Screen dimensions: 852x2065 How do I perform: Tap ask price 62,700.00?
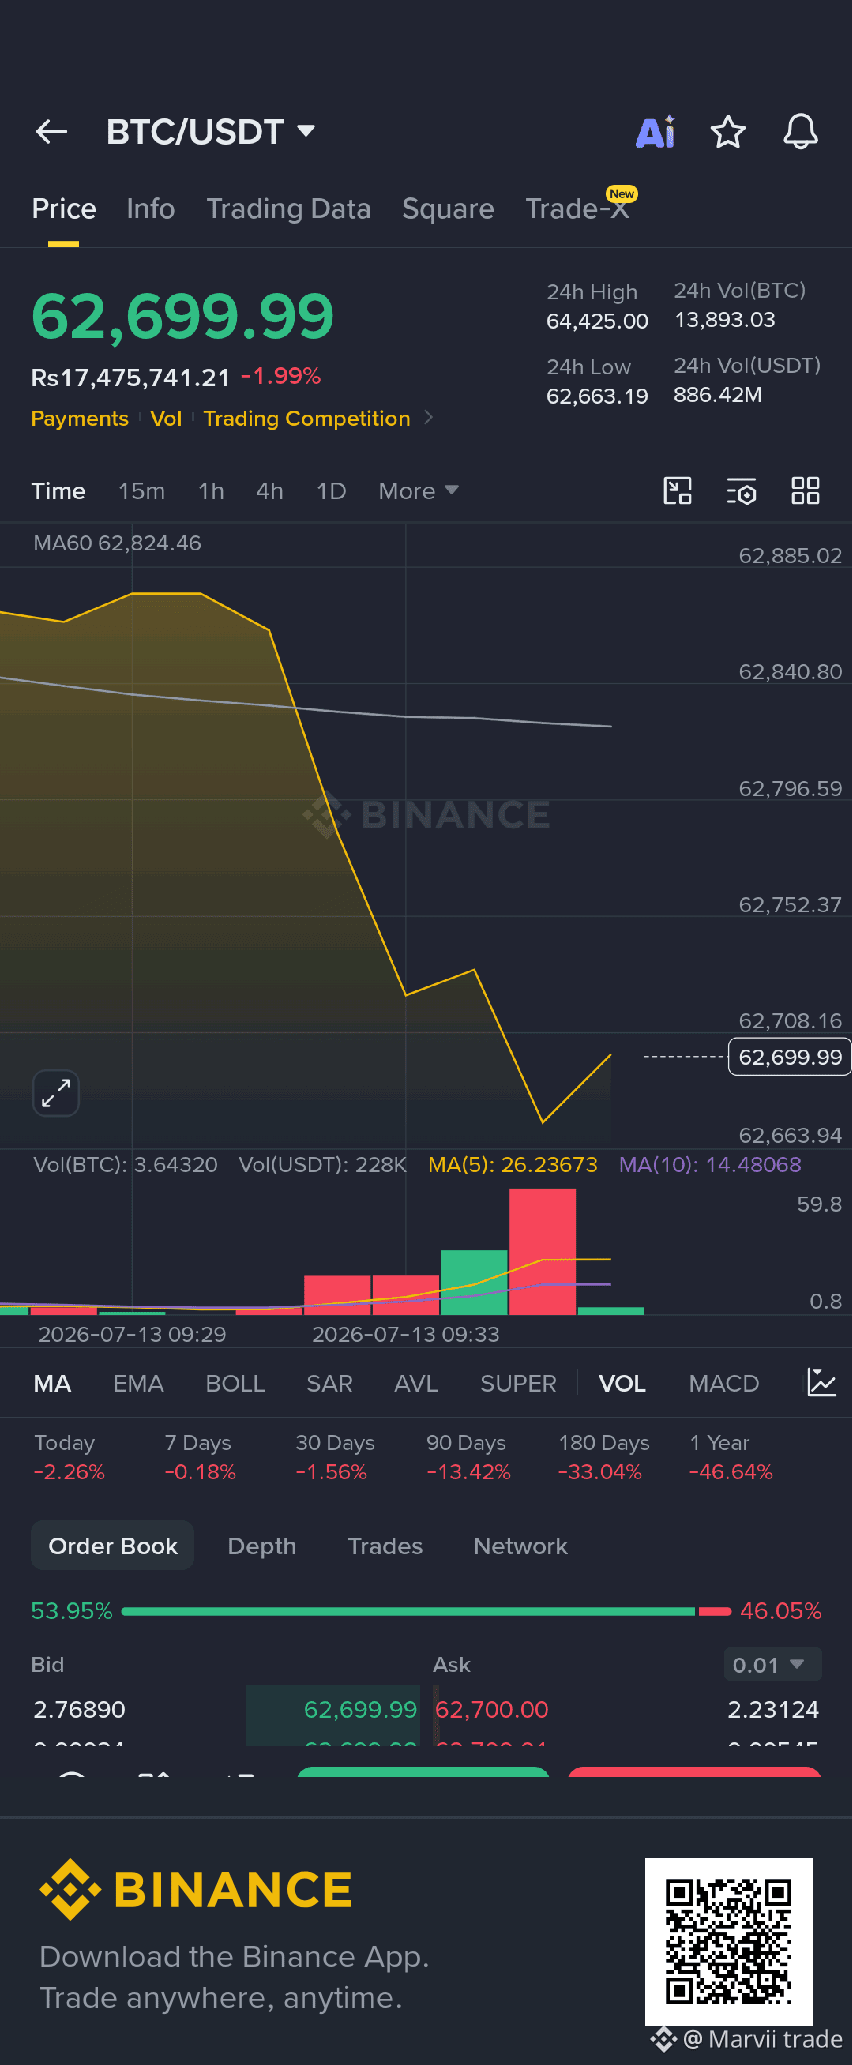492,1710
